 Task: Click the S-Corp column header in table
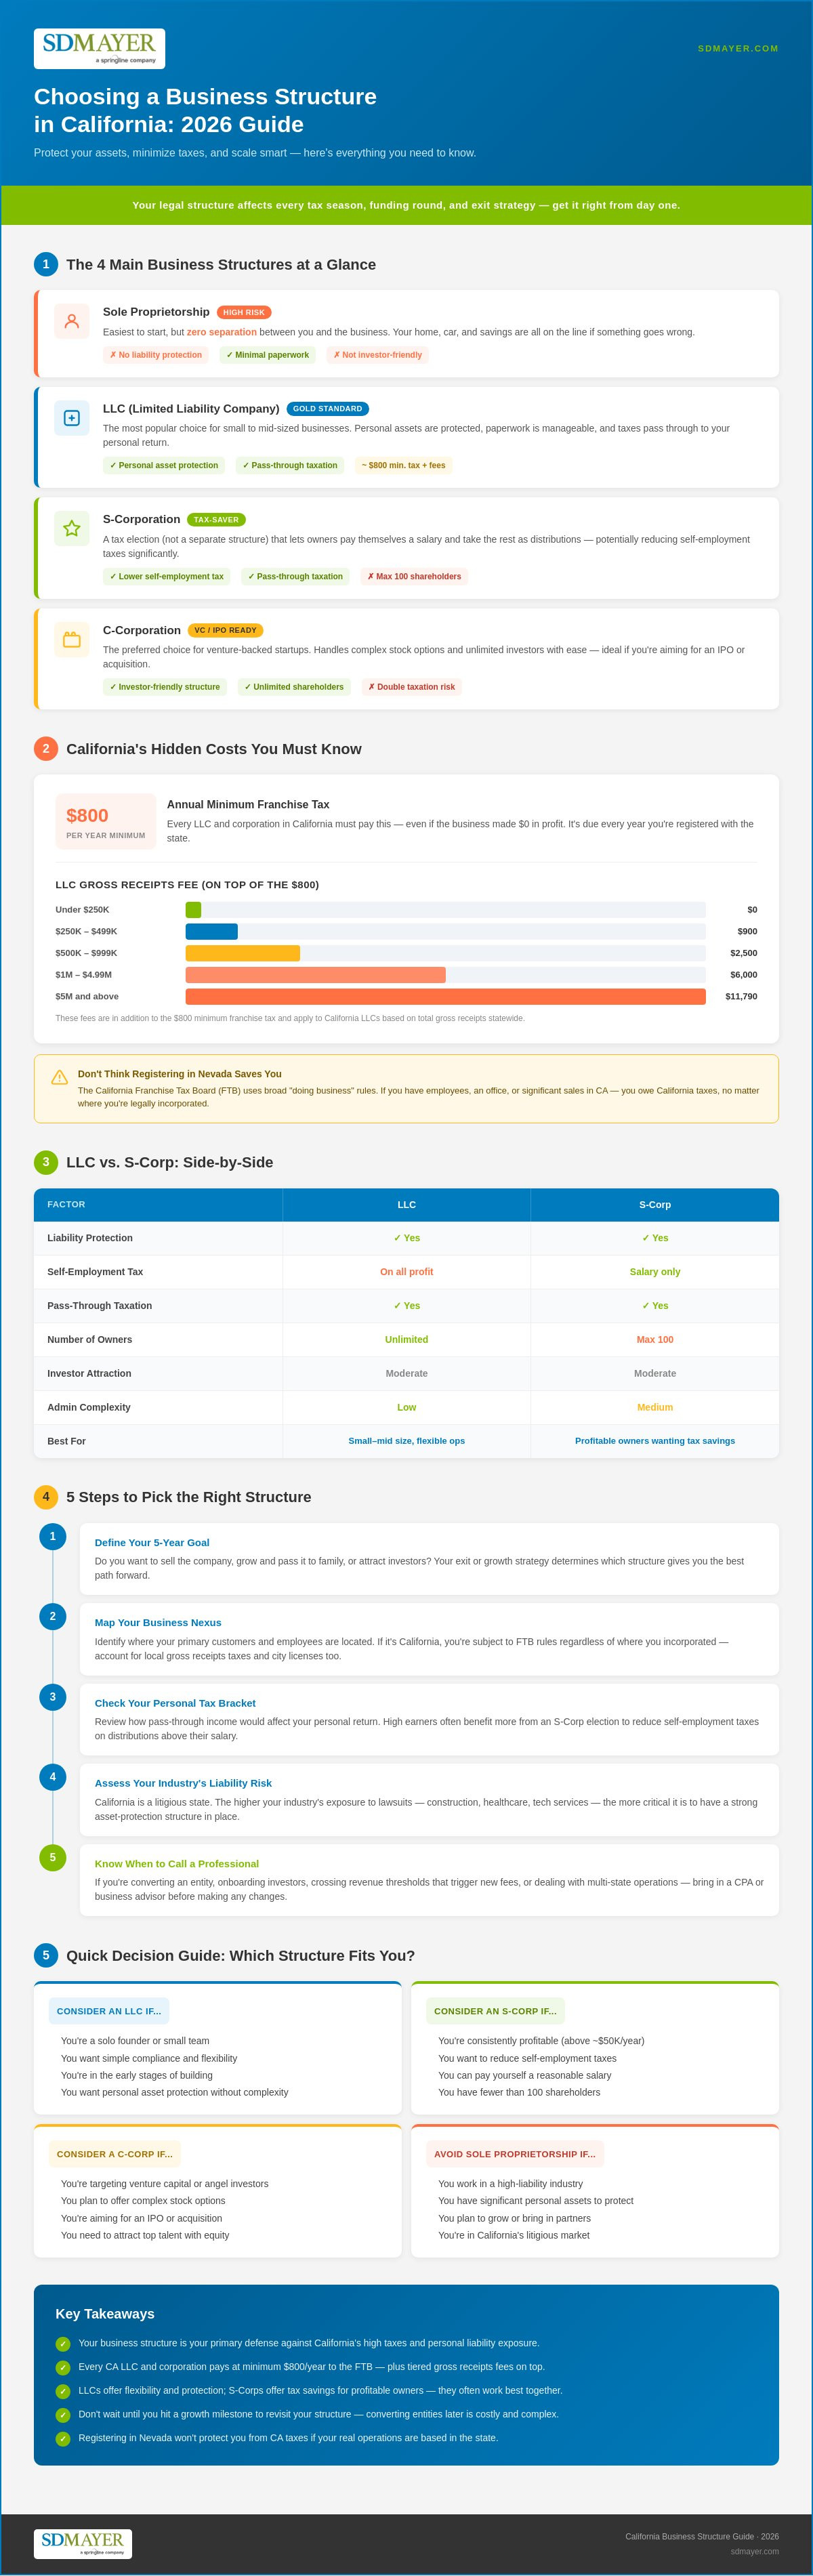(655, 1204)
